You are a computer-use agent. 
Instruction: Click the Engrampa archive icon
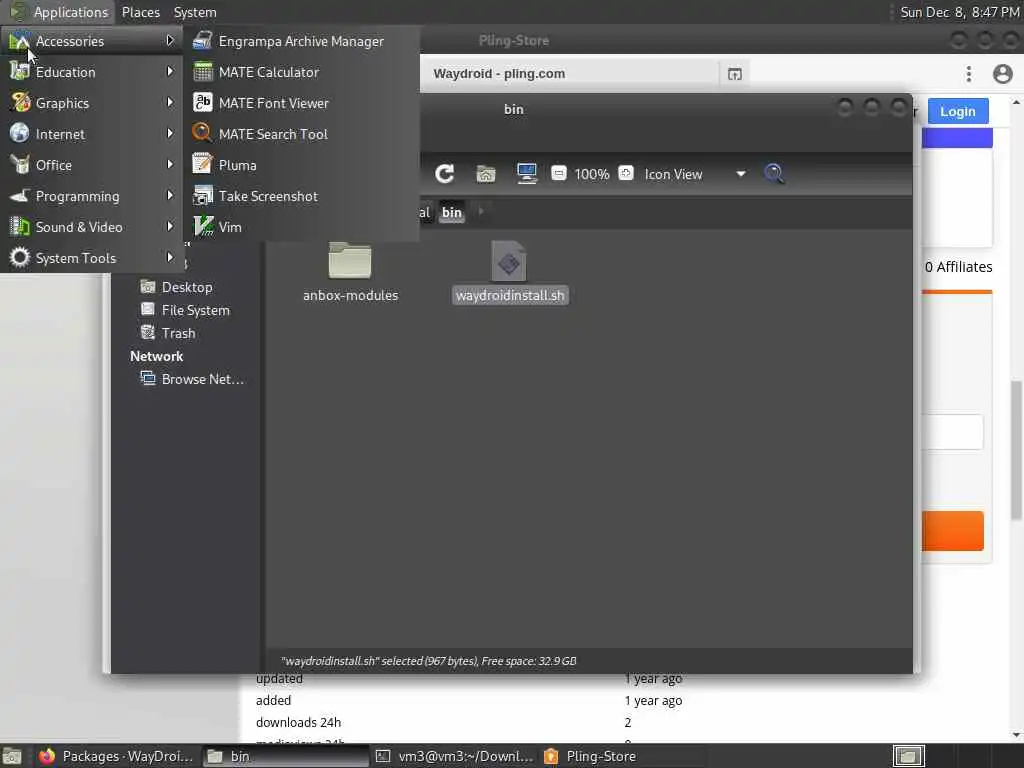(x=202, y=40)
